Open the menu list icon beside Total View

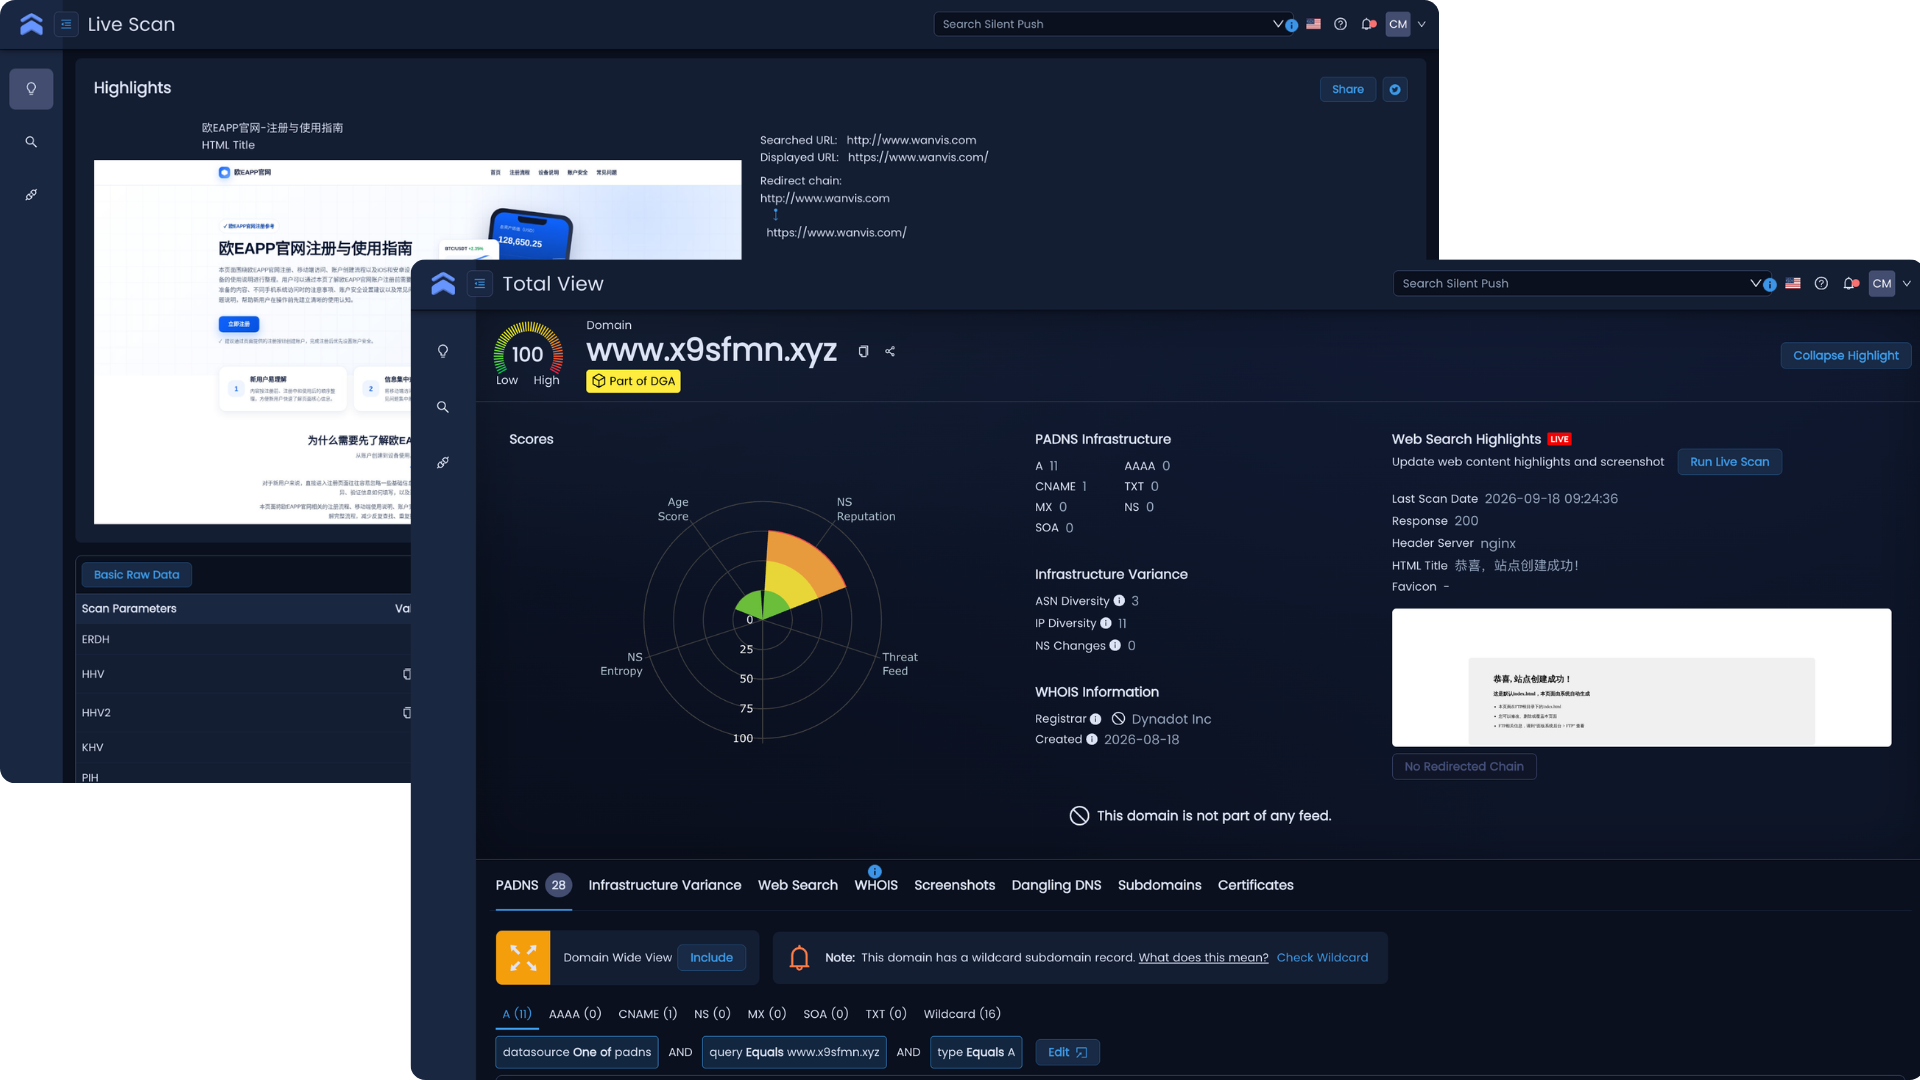tap(480, 284)
